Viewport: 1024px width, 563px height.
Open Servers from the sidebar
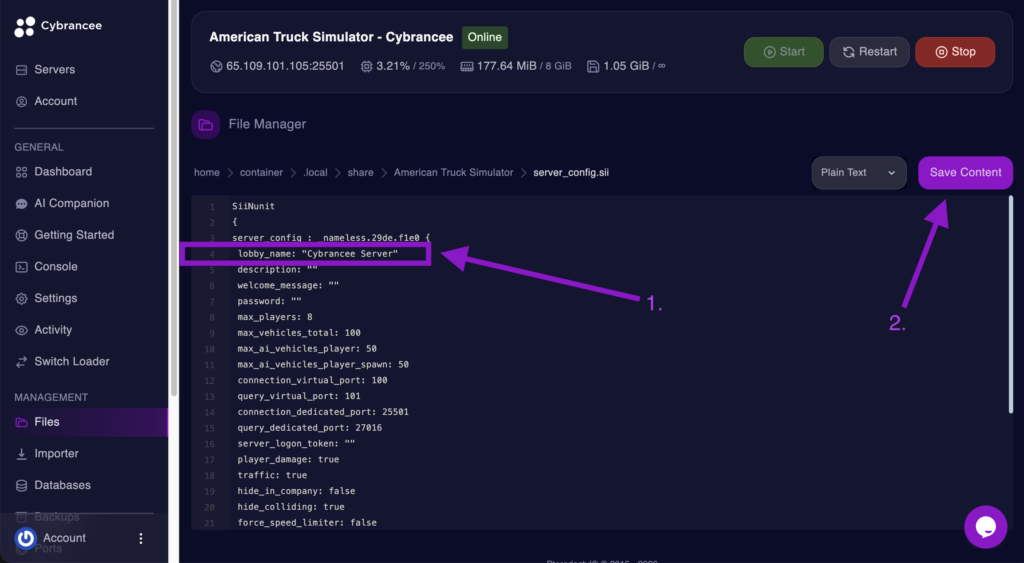tap(54, 69)
